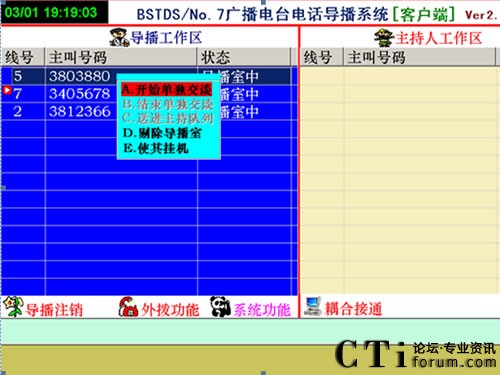
Task: Click the 耦合接通 button
Action: pyautogui.click(x=353, y=309)
